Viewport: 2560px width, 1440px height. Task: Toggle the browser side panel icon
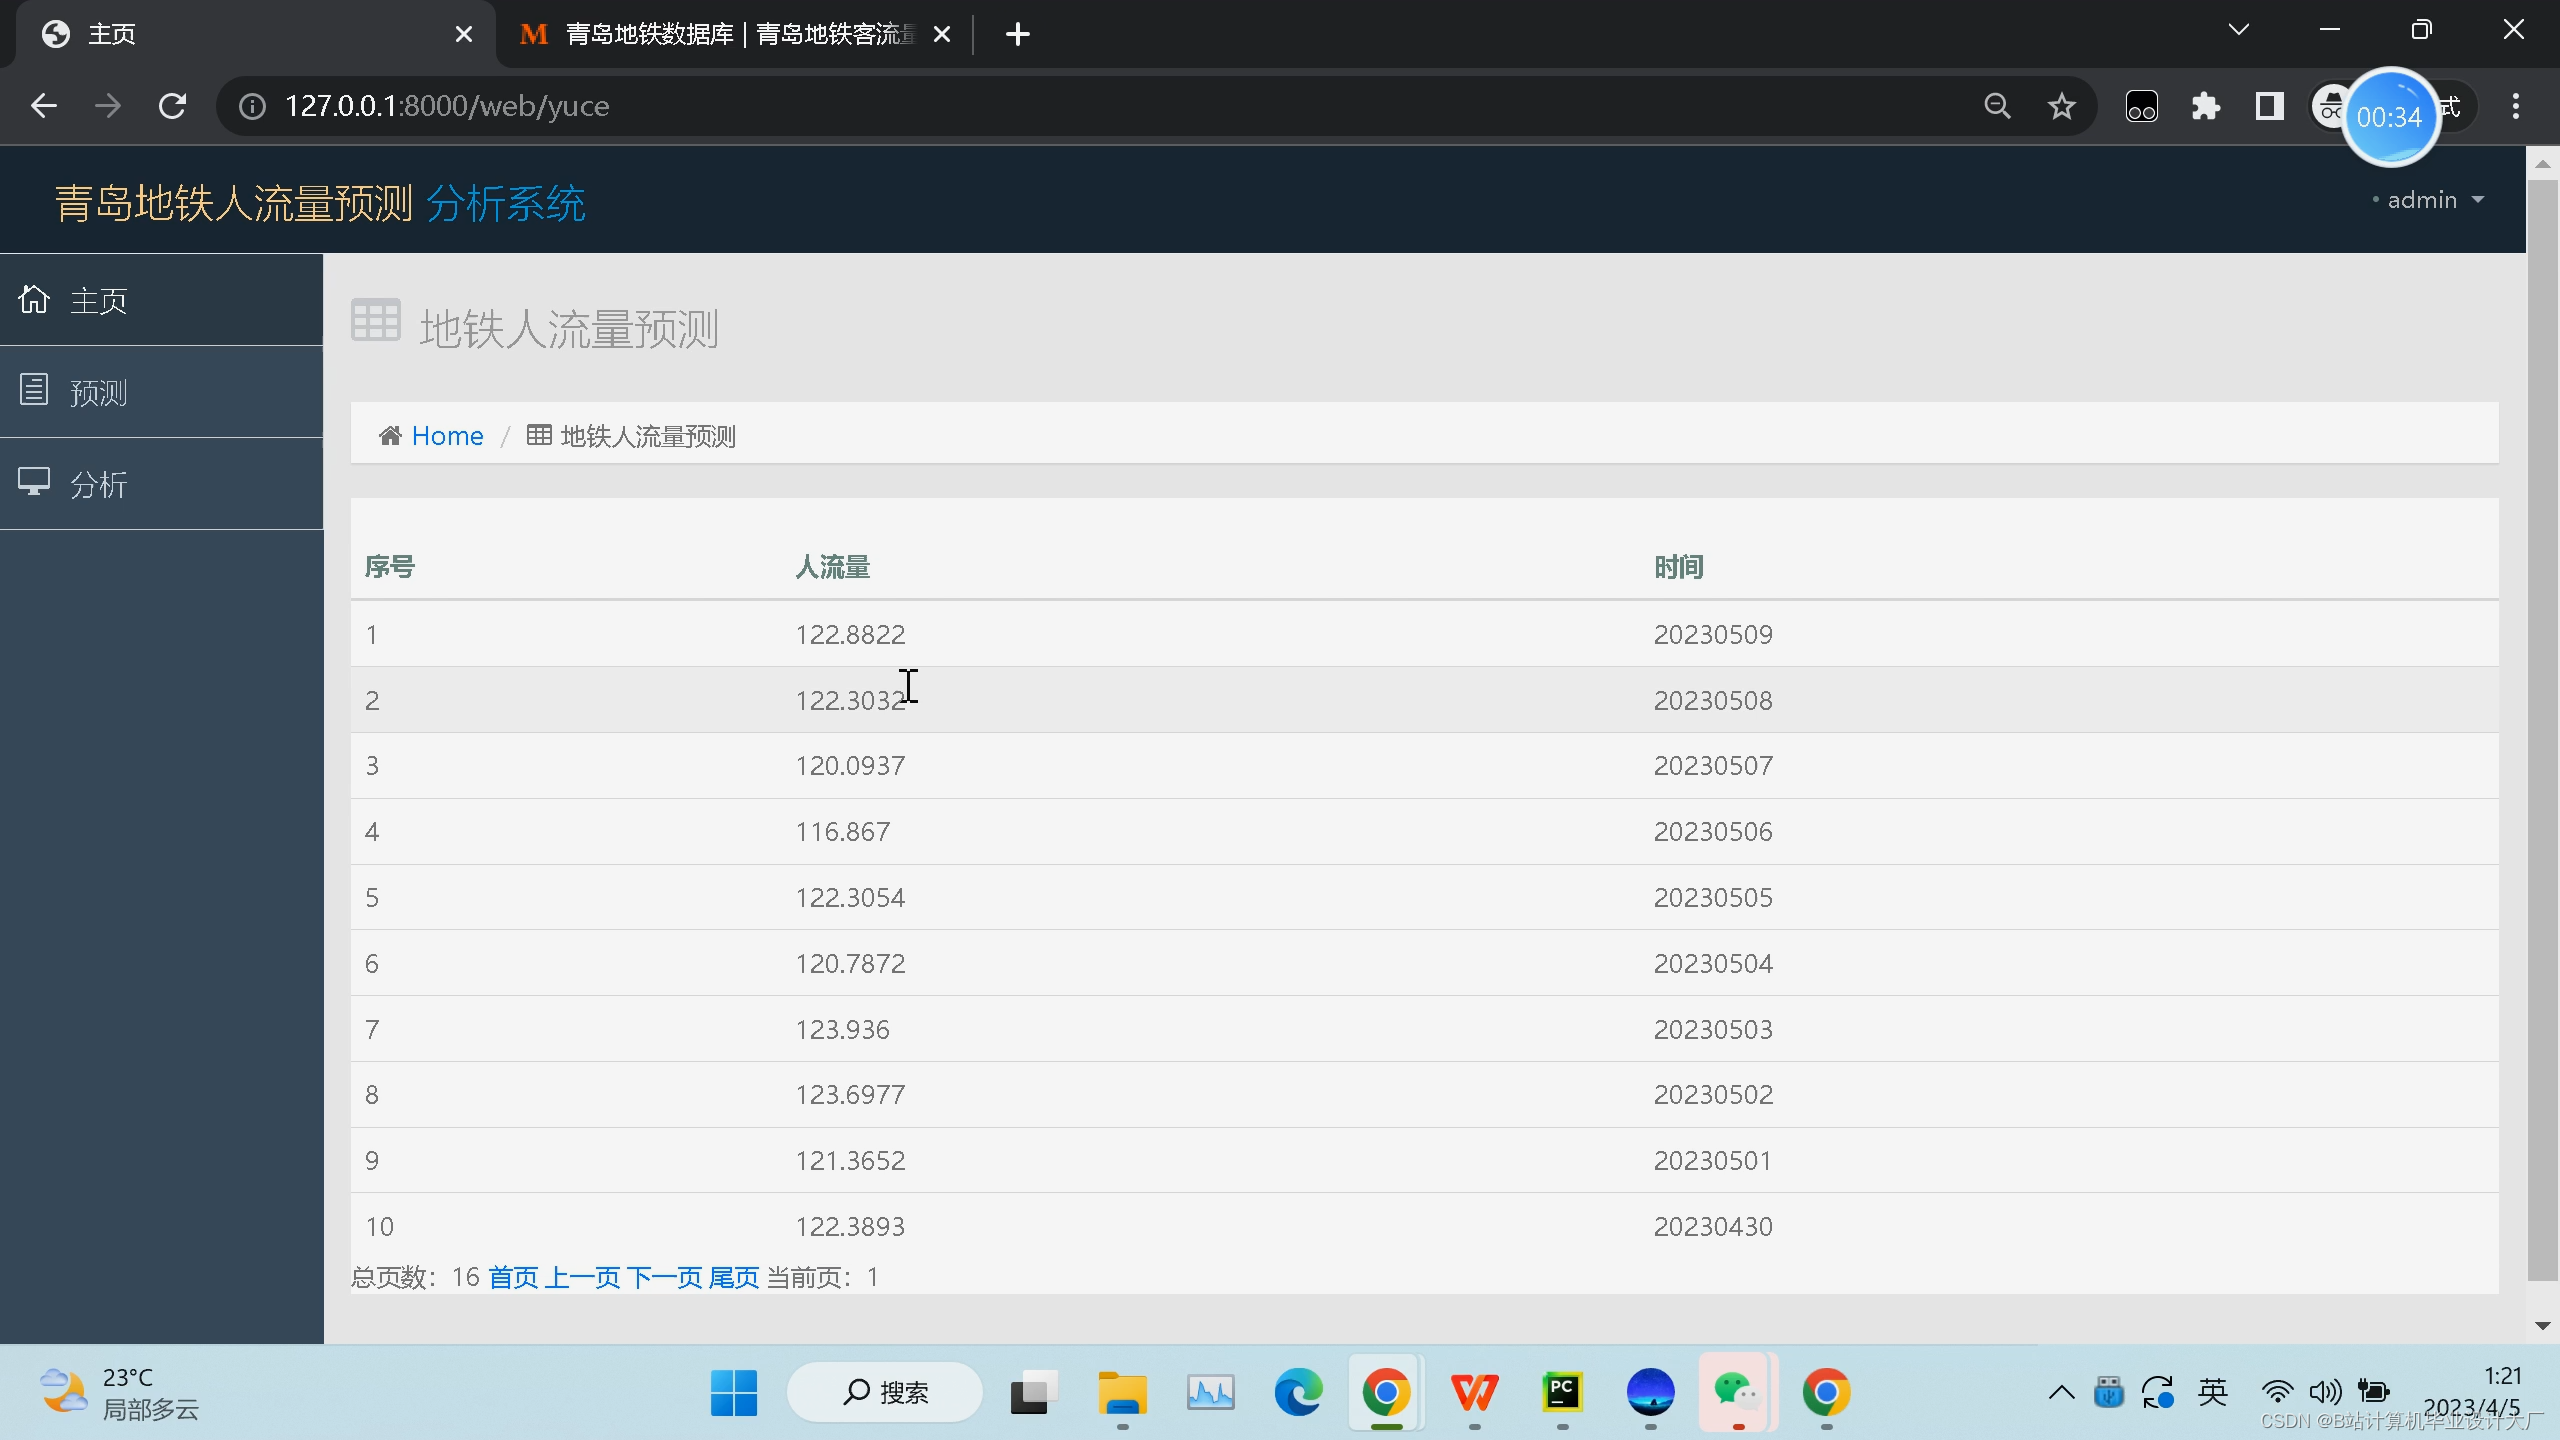point(2269,106)
